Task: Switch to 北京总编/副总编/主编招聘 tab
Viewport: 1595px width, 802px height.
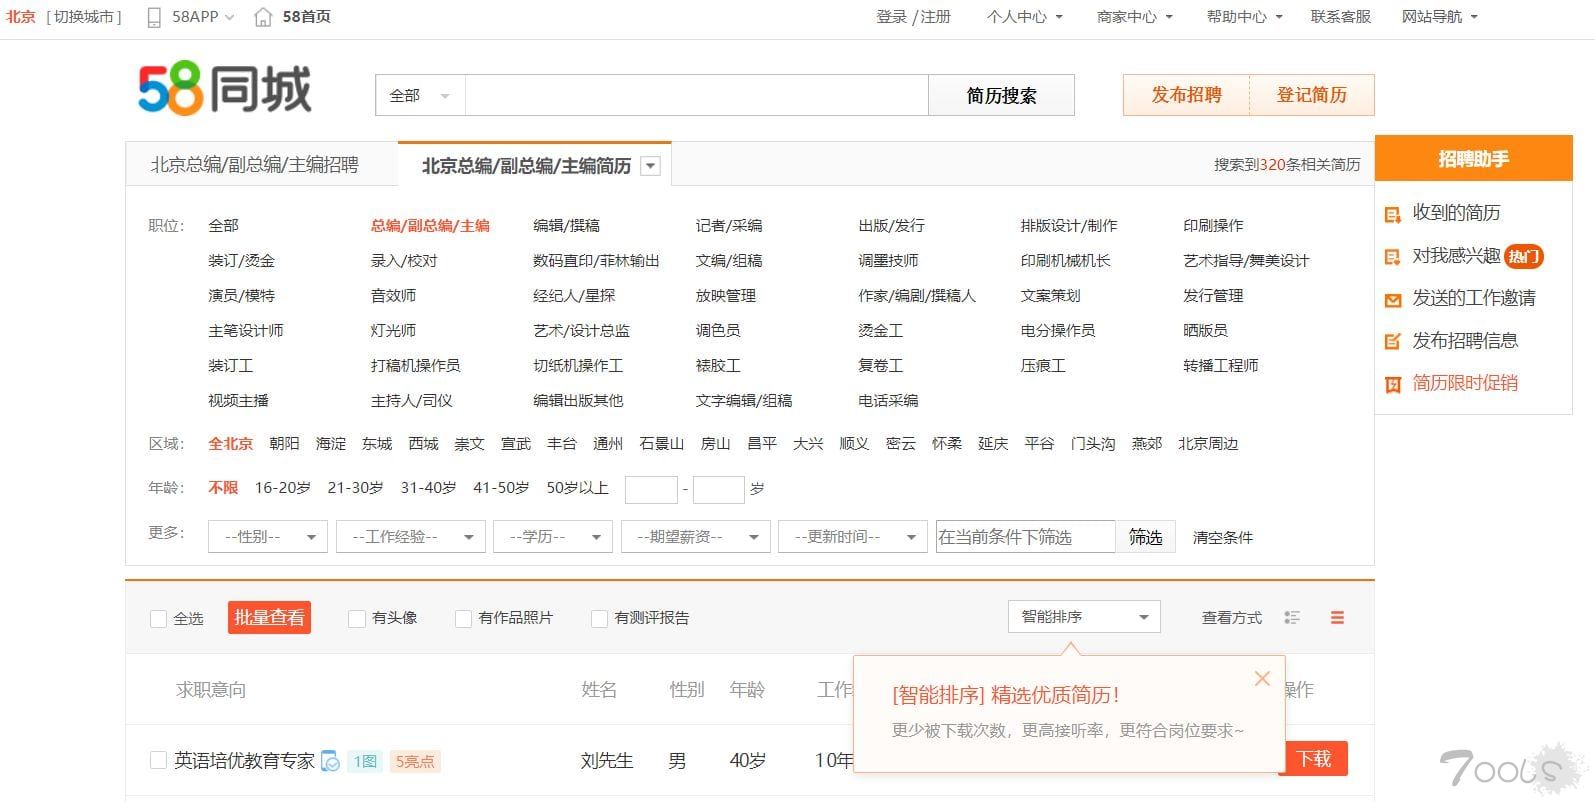Action: click(x=254, y=165)
